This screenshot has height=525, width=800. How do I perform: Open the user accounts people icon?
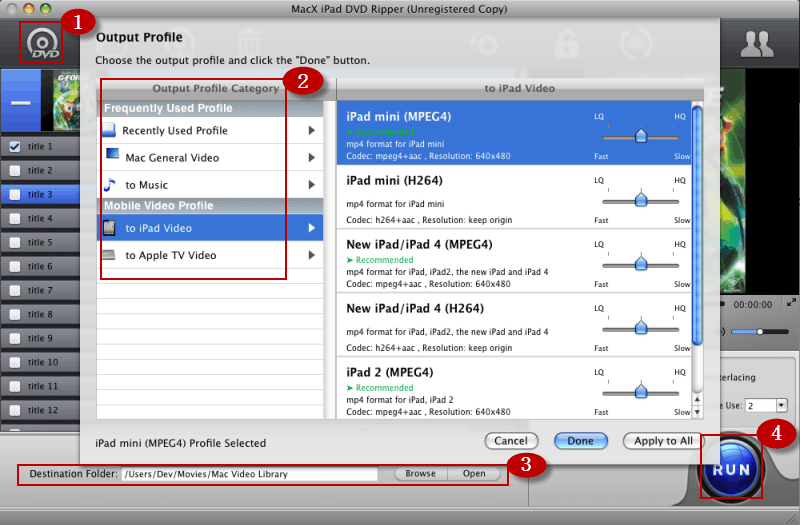(x=757, y=44)
